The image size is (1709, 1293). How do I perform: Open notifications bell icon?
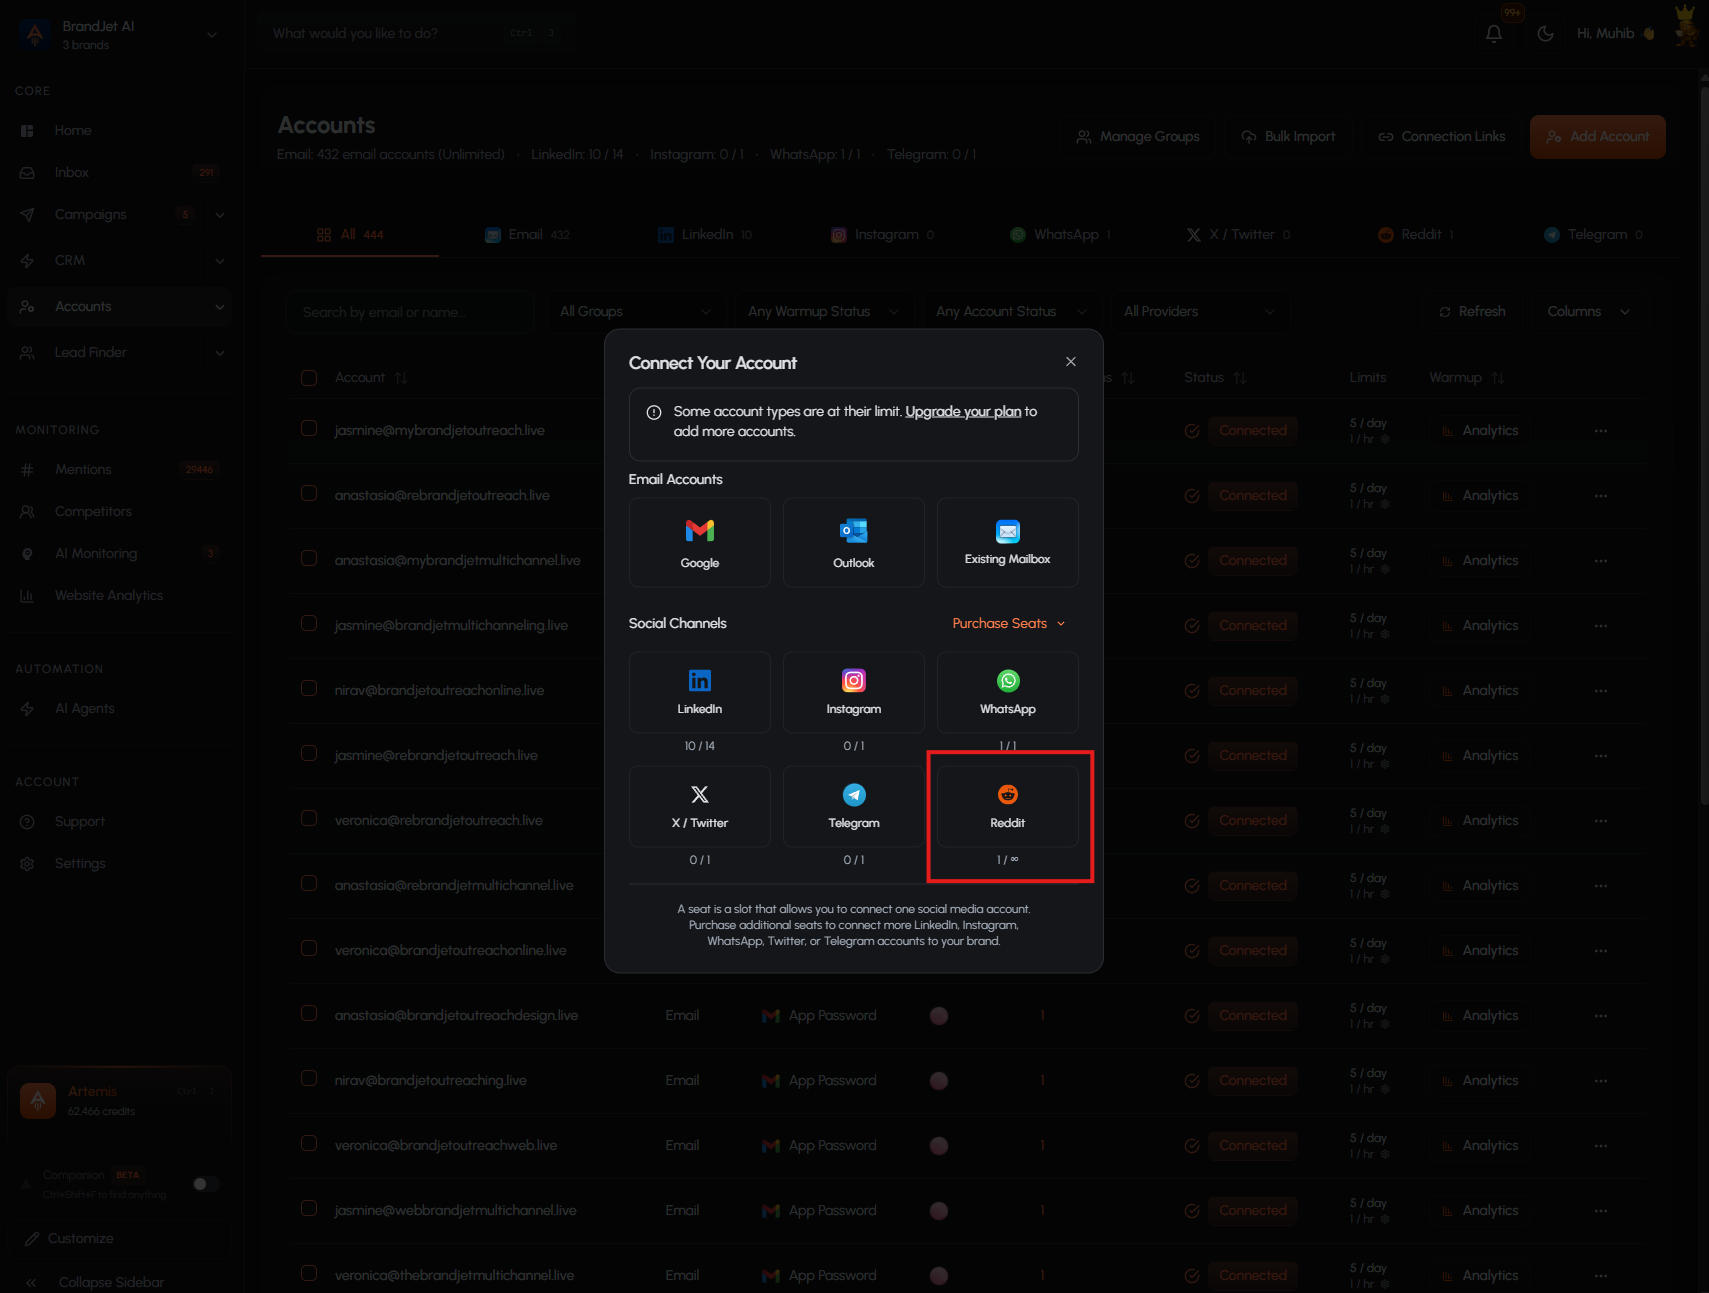point(1494,33)
